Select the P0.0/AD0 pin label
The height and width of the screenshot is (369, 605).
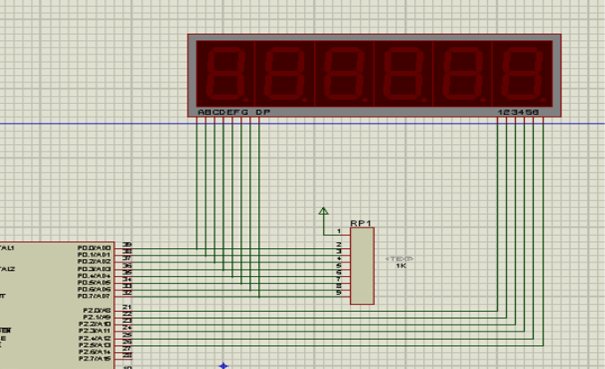tap(94, 248)
